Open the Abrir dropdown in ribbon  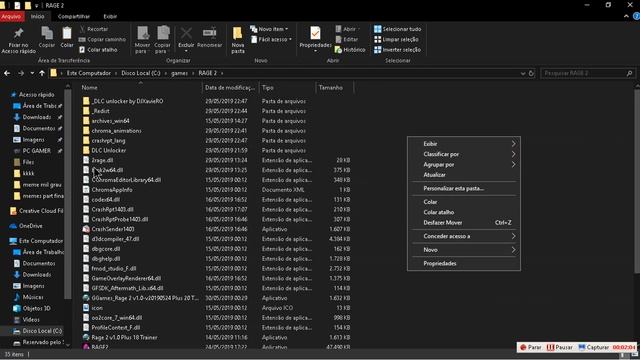(x=348, y=29)
